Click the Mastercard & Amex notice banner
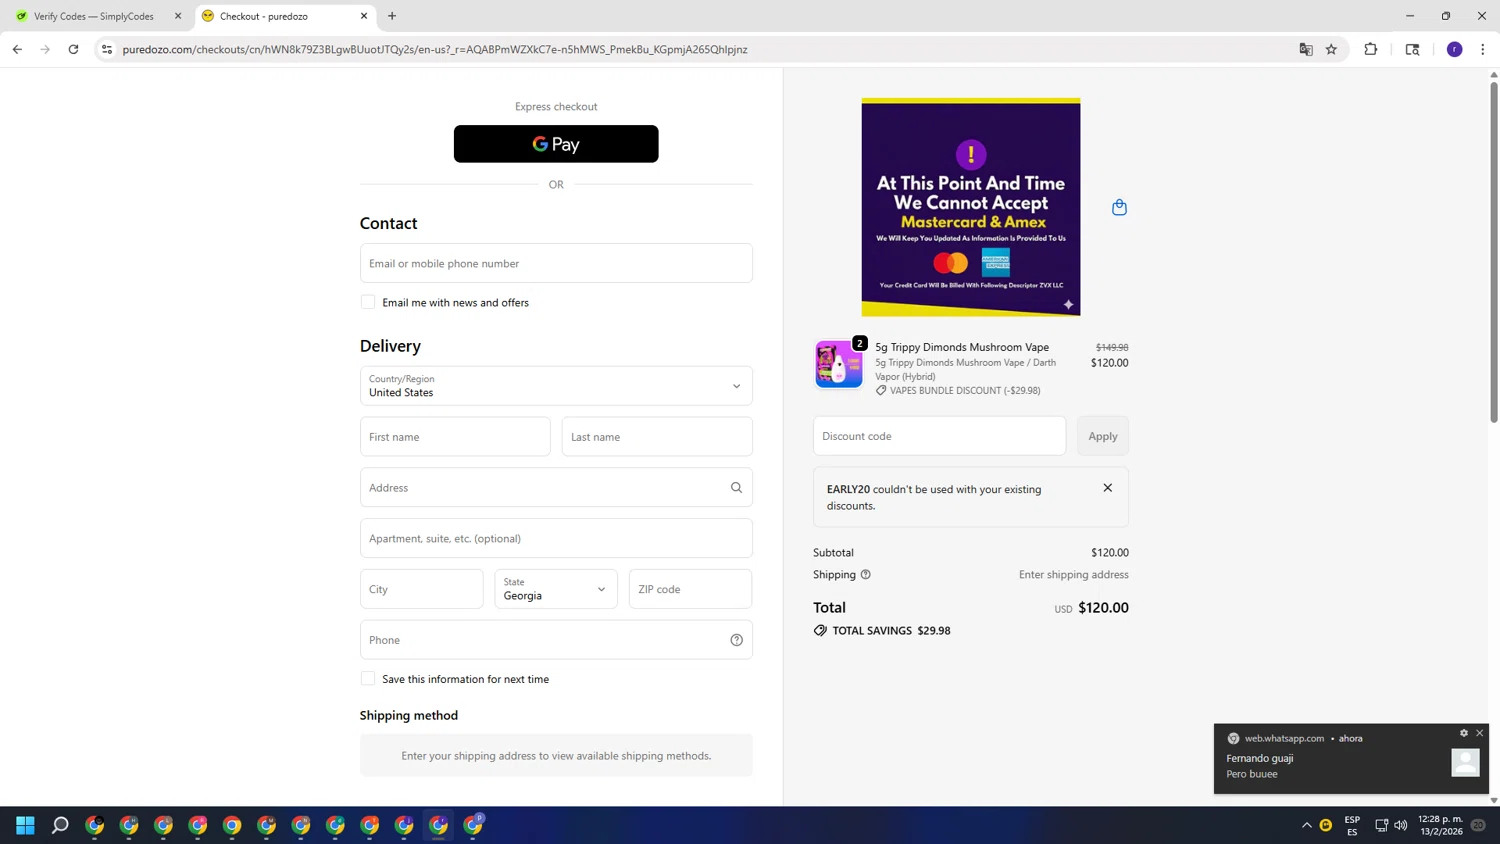The width and height of the screenshot is (1500, 844). click(x=971, y=207)
